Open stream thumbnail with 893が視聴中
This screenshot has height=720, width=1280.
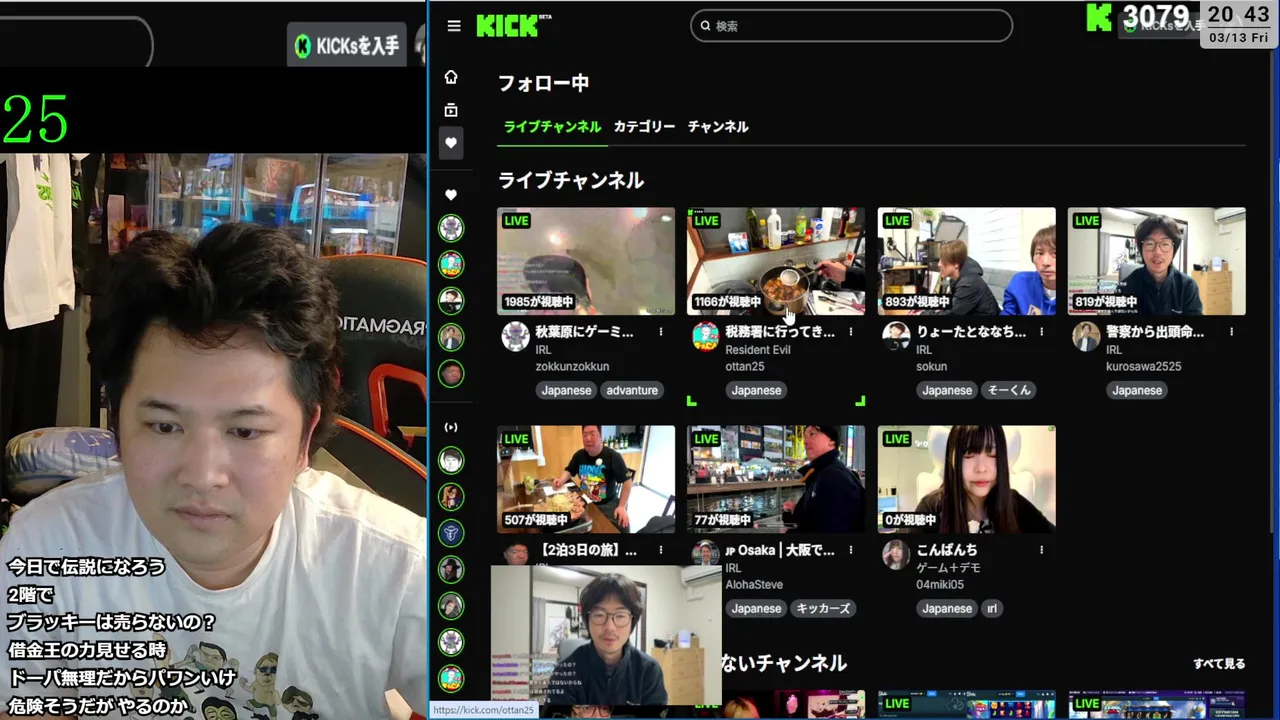966,261
